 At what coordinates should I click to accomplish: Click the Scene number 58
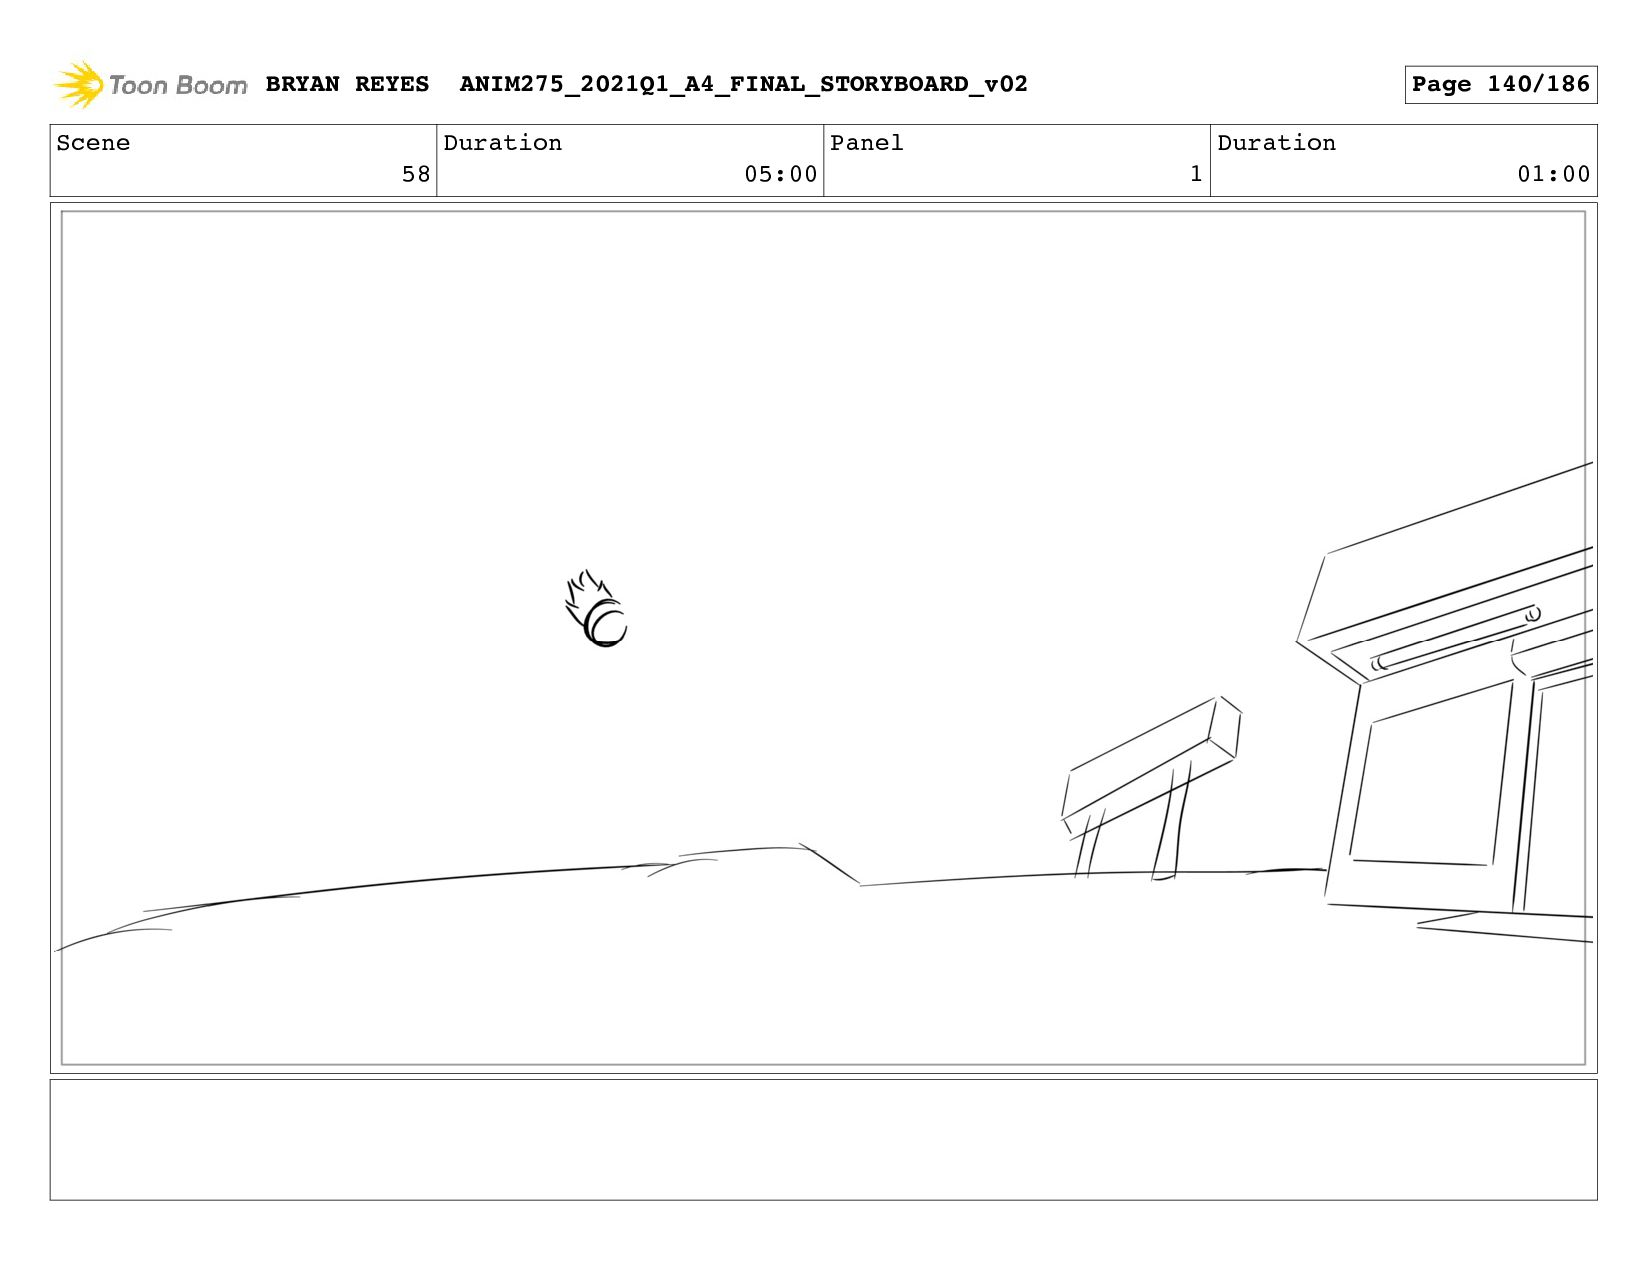(x=416, y=174)
